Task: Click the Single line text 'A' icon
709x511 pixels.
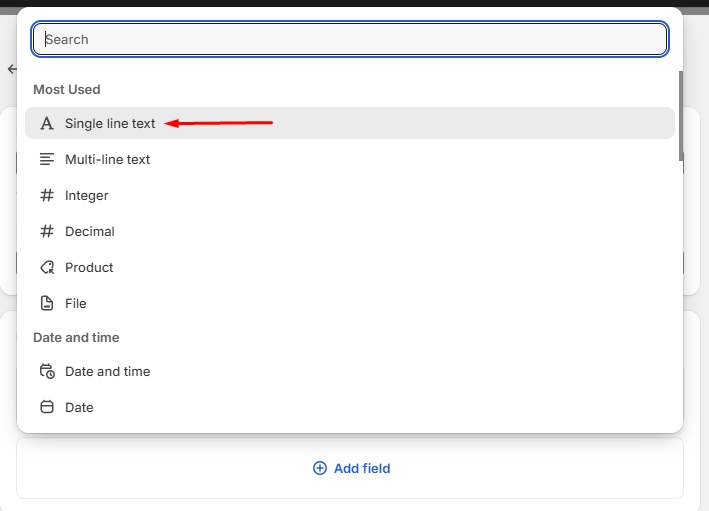Action: click(46, 124)
